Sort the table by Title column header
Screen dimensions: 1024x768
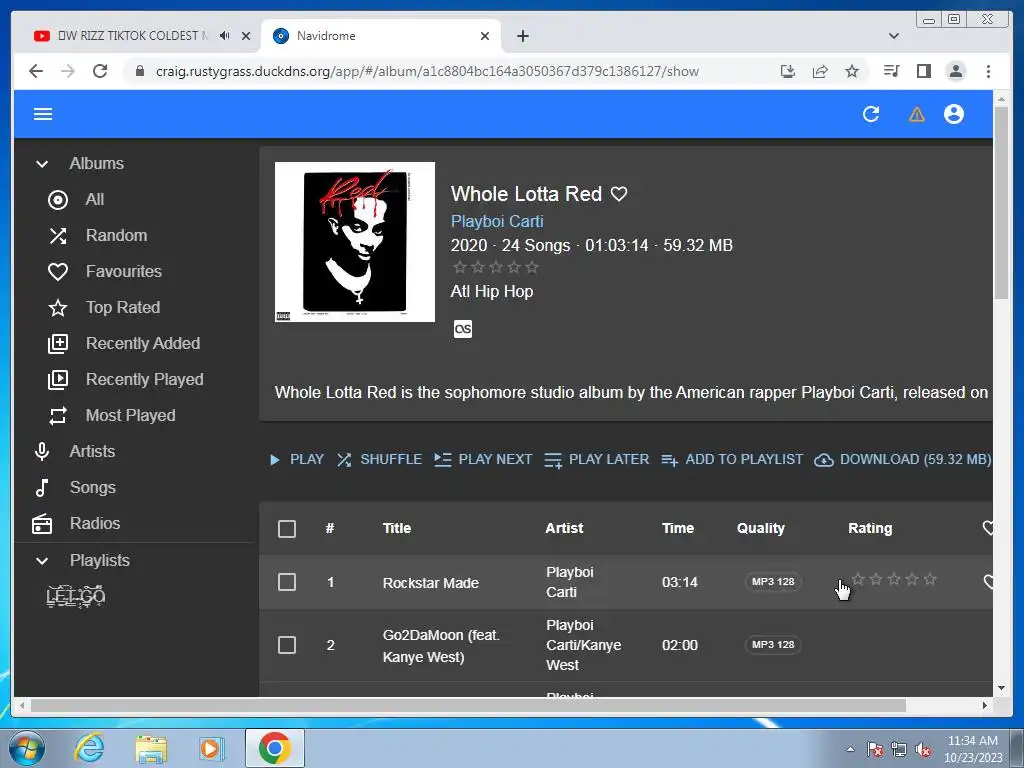[x=396, y=528]
